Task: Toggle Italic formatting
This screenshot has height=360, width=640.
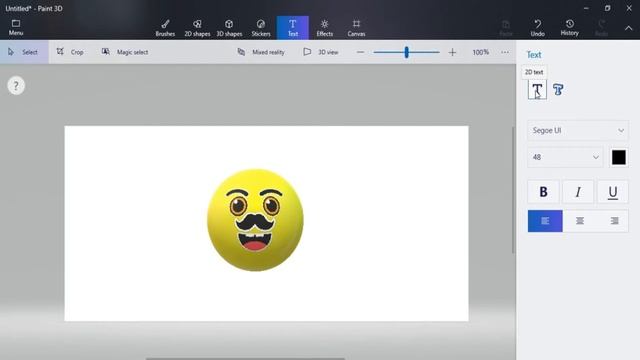Action: tap(578, 191)
